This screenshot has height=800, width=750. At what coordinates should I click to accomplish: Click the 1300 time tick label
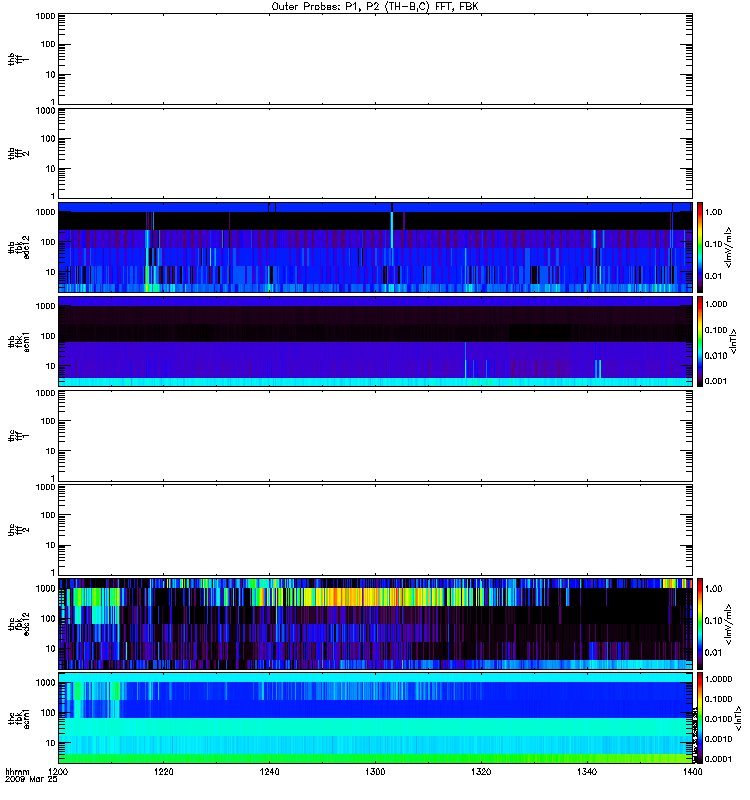point(375,771)
